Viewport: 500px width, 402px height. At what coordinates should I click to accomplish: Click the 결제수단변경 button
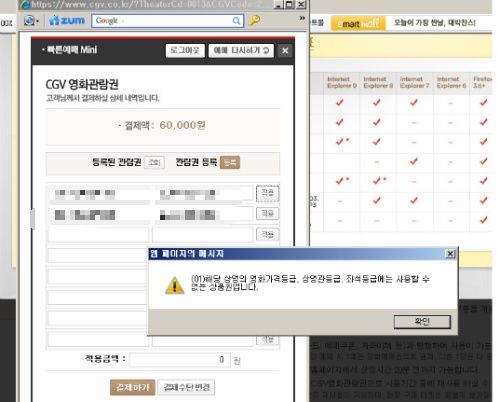click(x=186, y=387)
